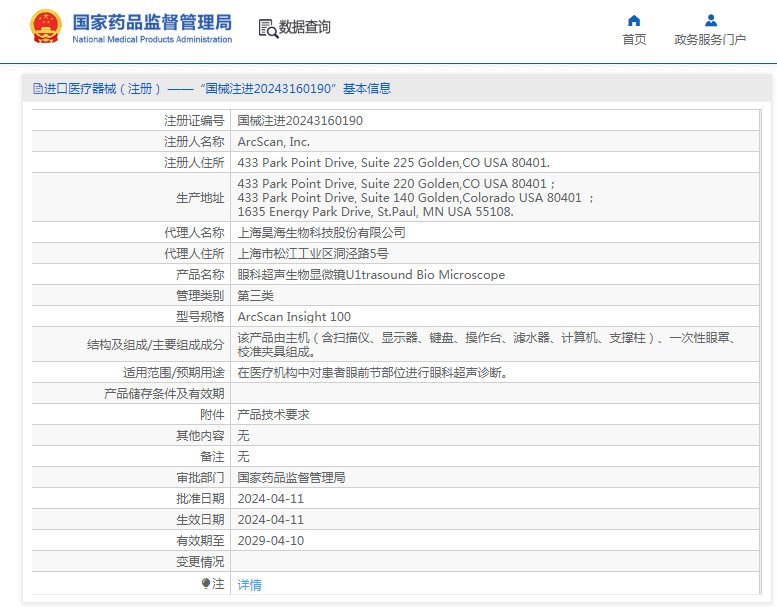
Task: Click the 型号规格 label
Action: pos(200,317)
